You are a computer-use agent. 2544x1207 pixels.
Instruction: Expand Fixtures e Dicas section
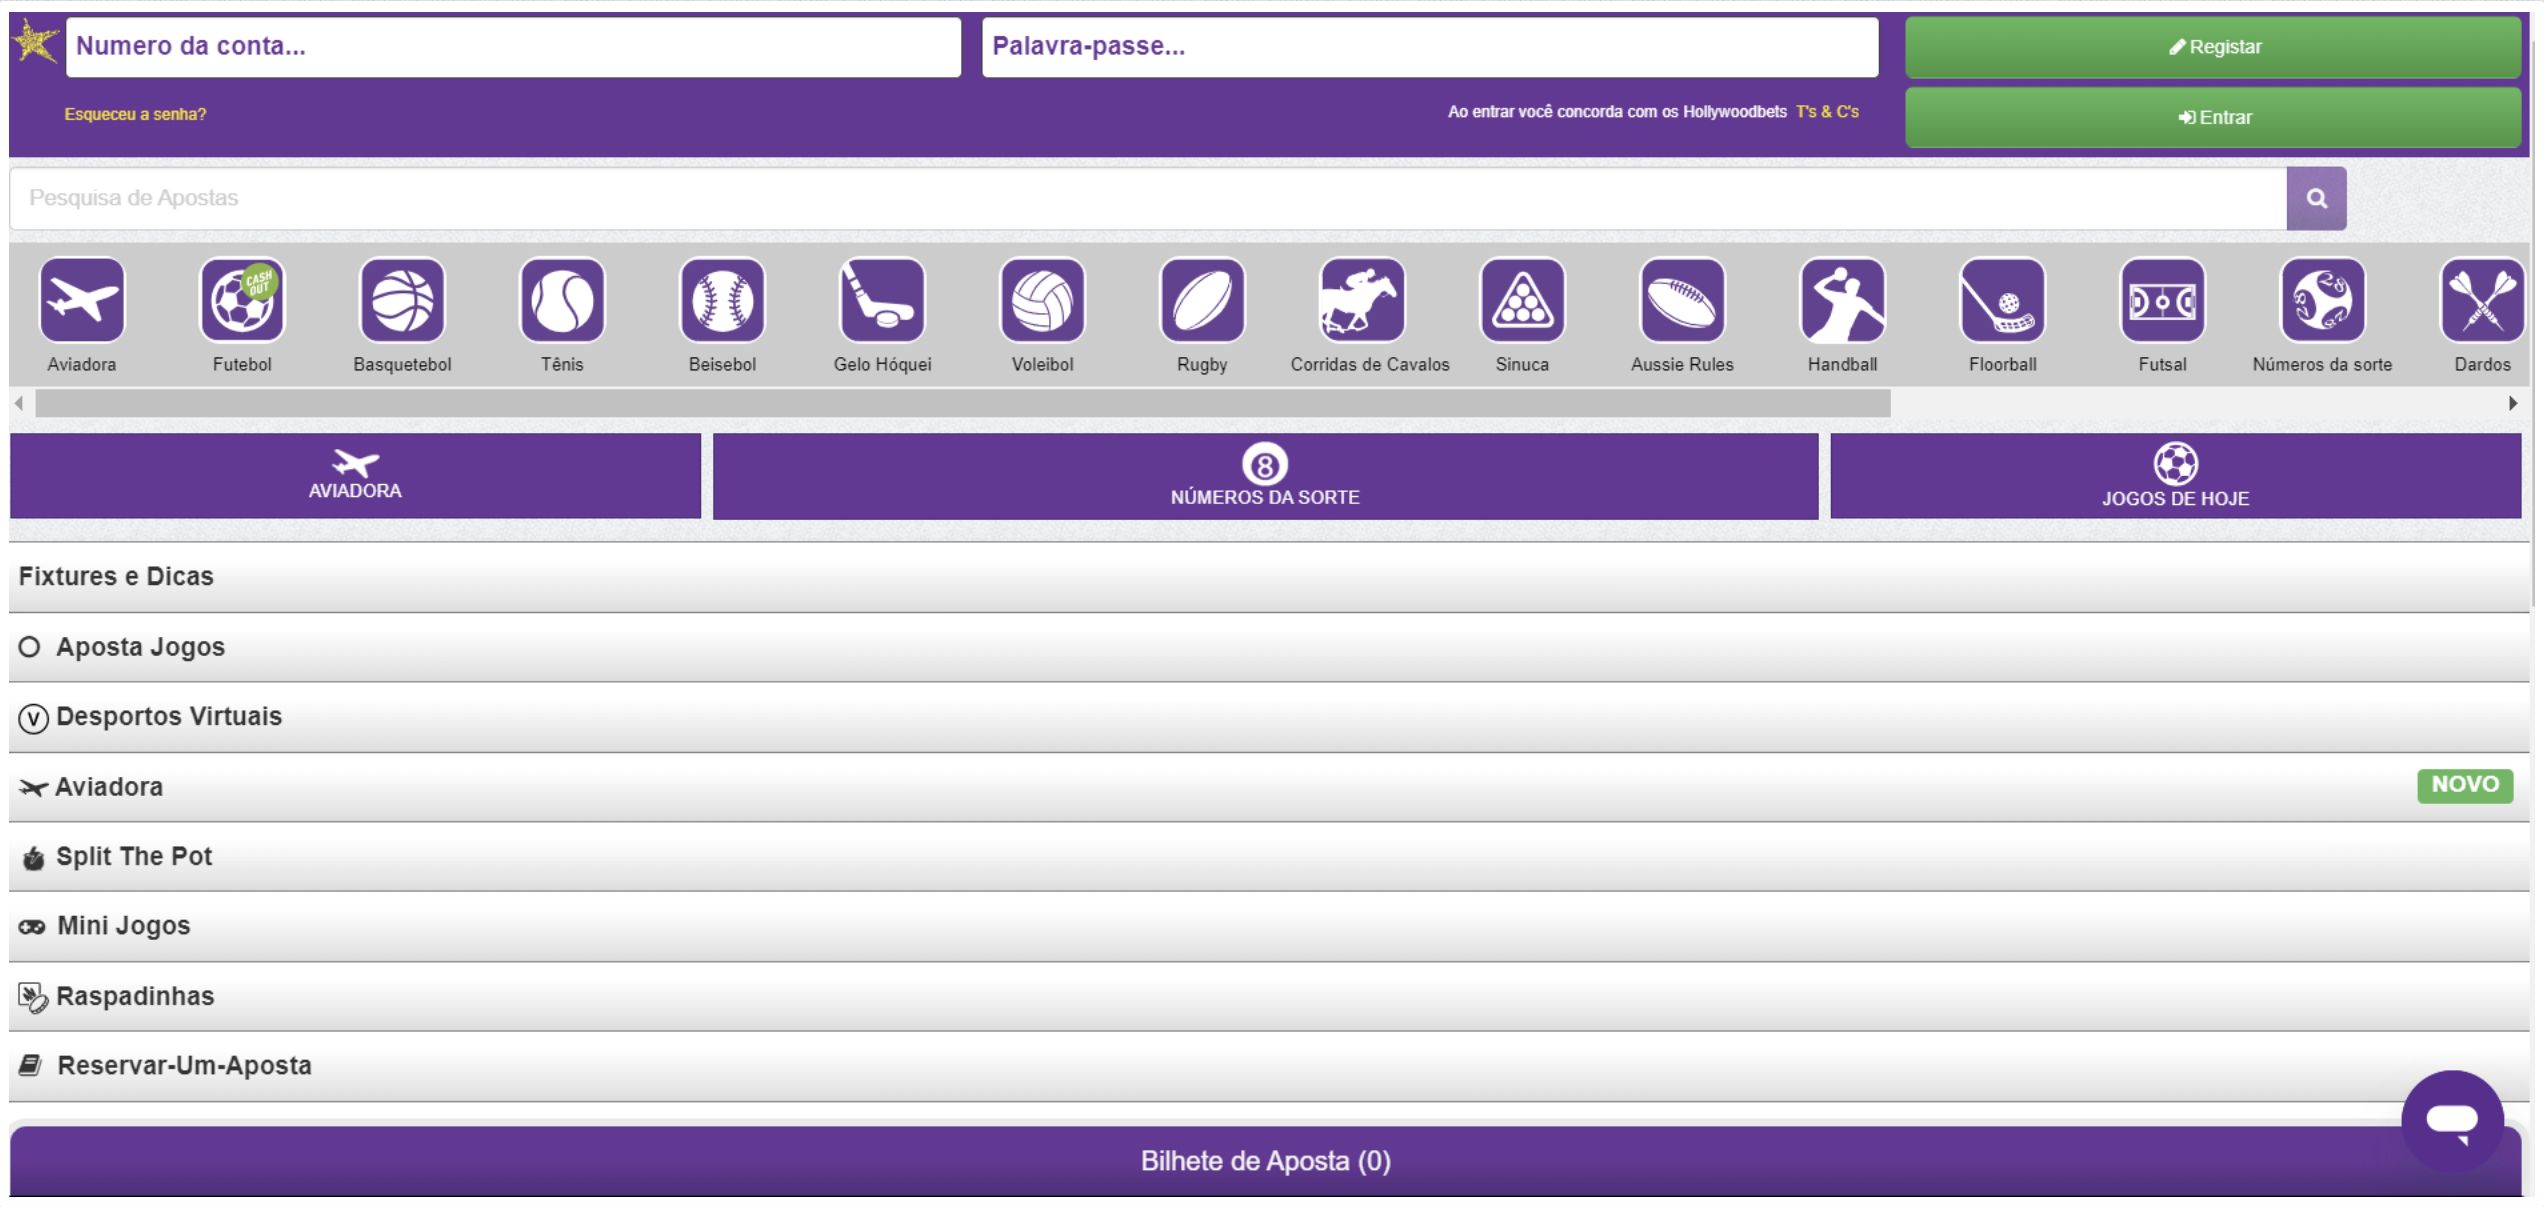1269,577
